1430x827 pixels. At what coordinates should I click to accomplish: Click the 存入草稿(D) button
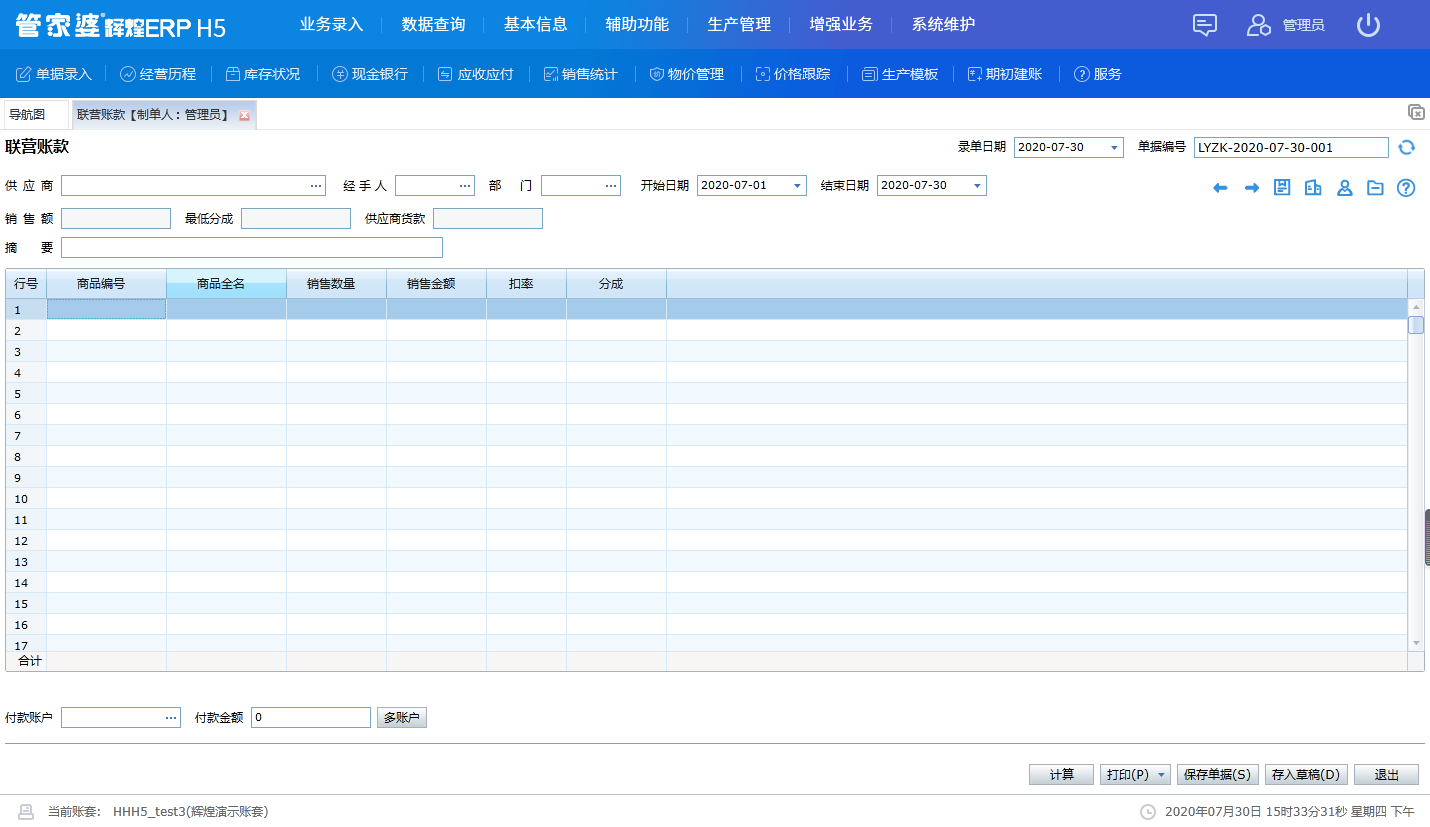pos(1306,775)
